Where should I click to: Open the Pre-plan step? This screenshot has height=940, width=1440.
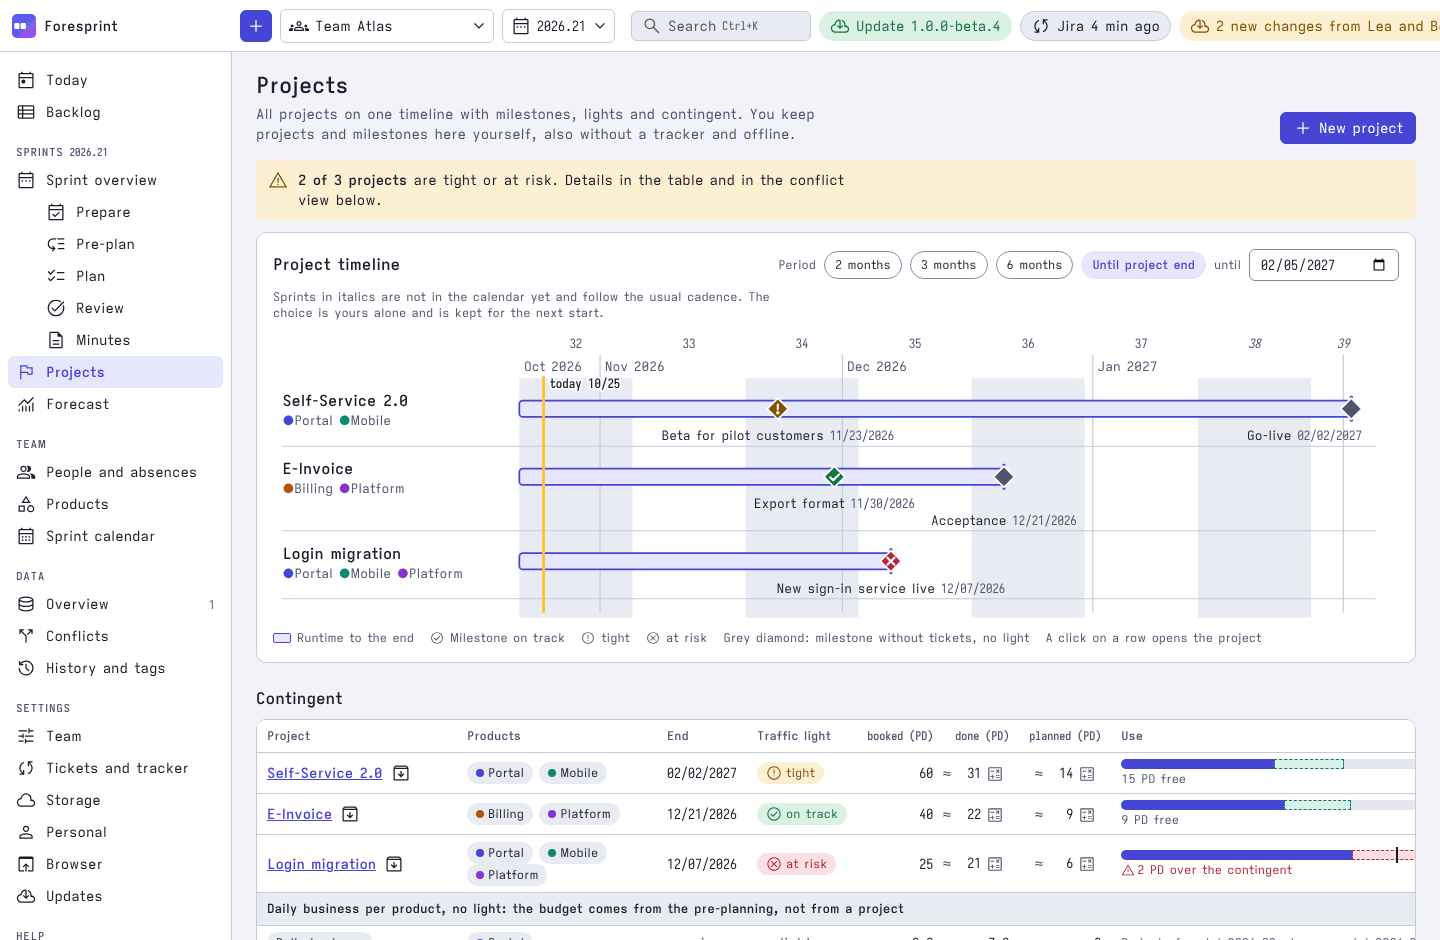pyautogui.click(x=130, y=244)
